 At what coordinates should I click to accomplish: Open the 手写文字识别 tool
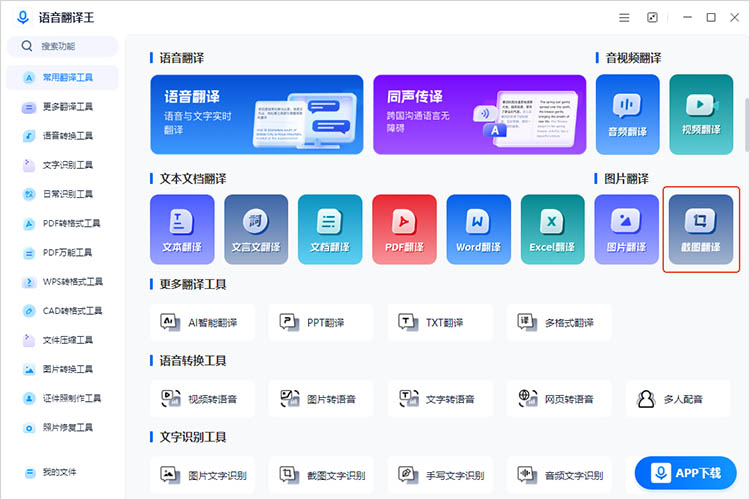[440, 475]
